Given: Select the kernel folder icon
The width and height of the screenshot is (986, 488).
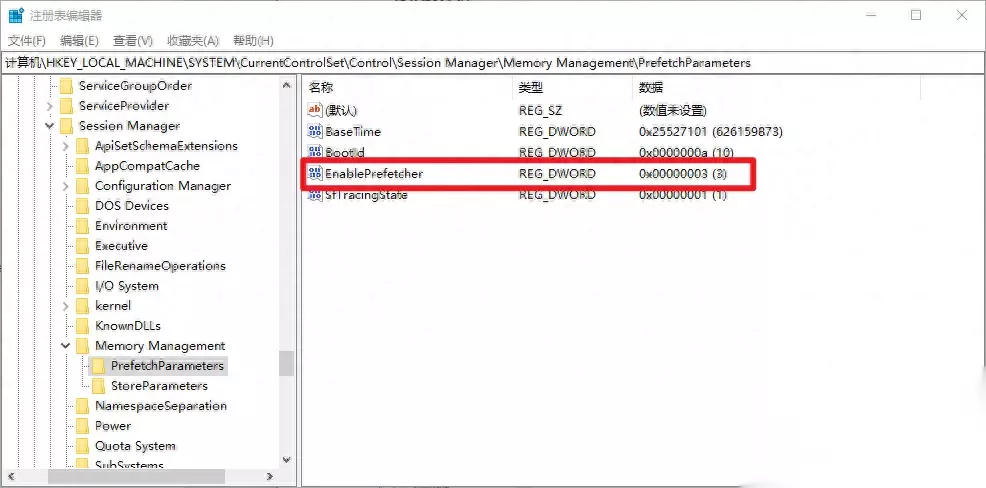Looking at the screenshot, I should [82, 306].
